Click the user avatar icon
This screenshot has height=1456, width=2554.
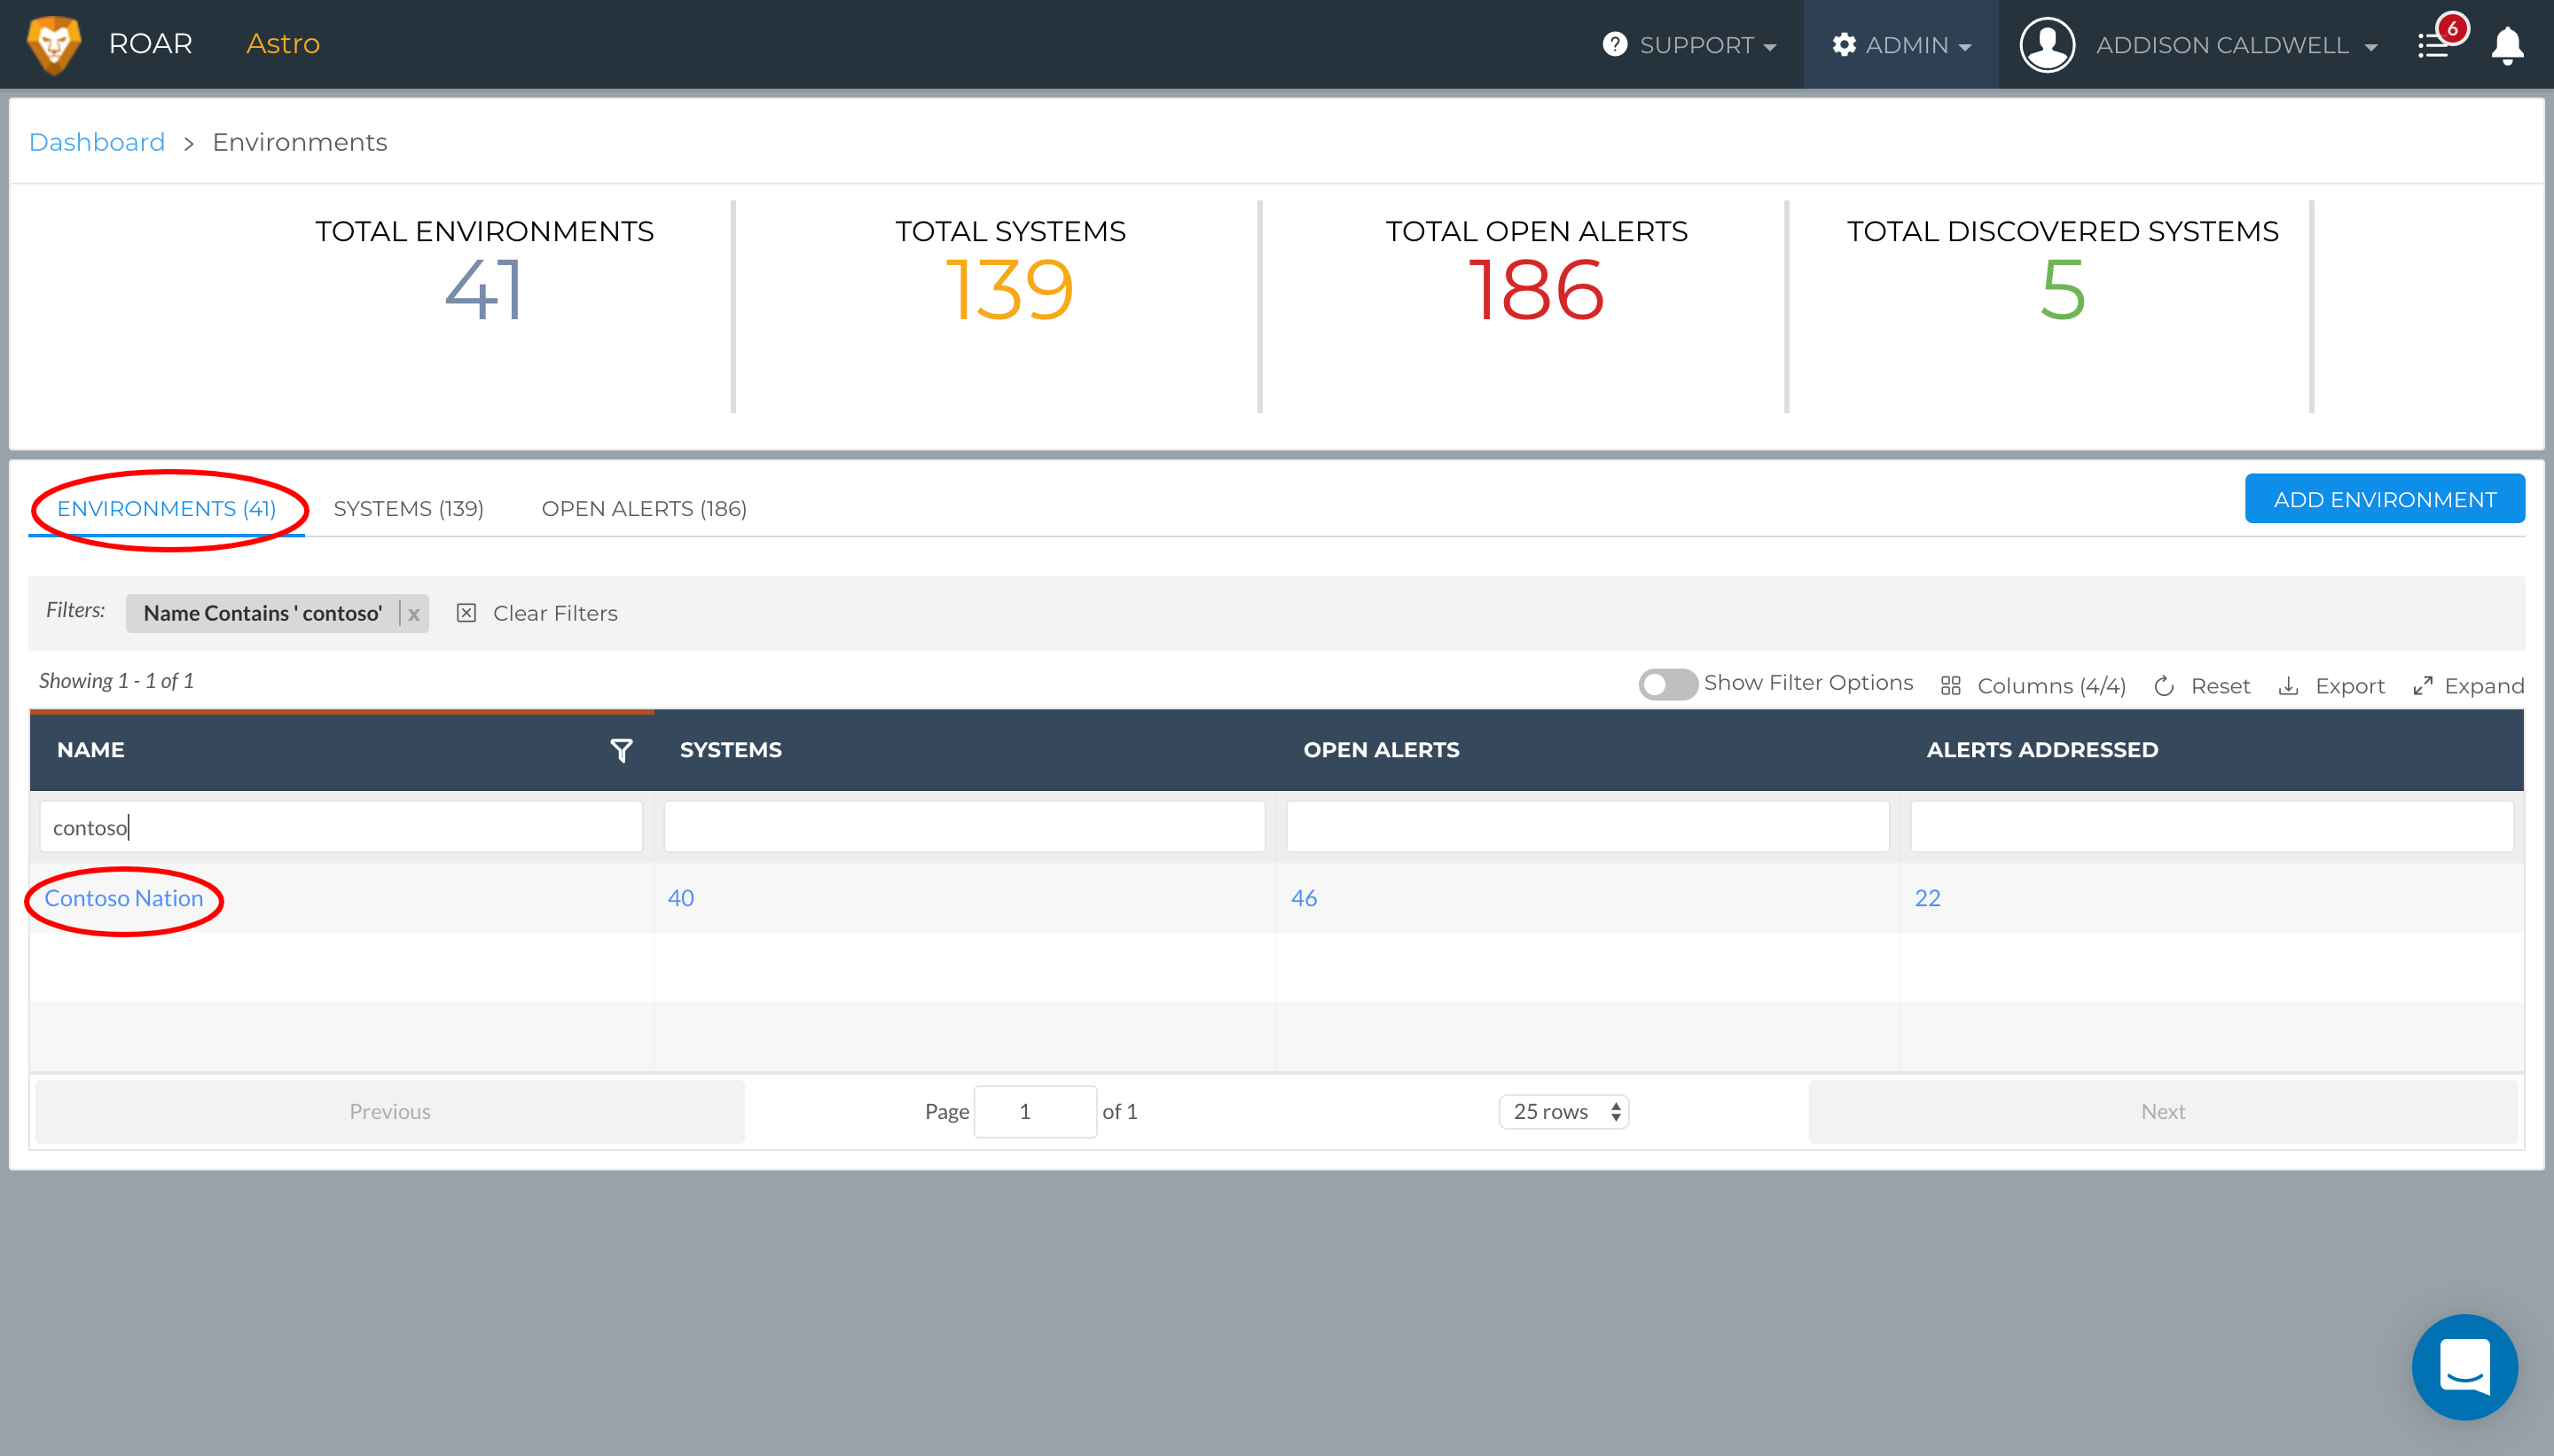point(2047,45)
